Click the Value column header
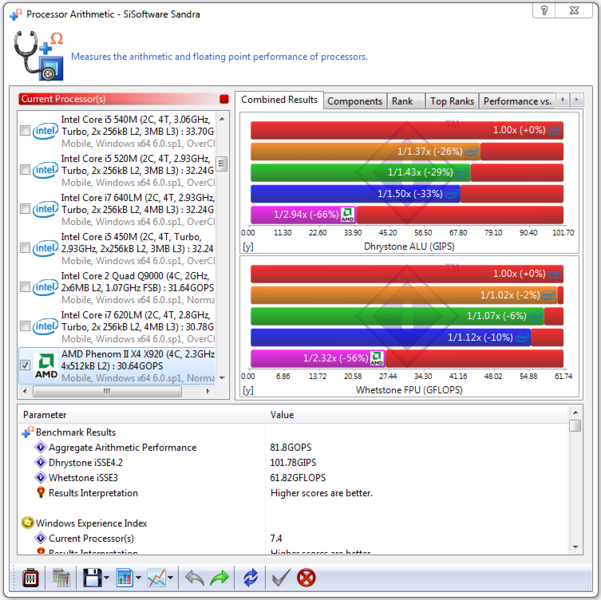This screenshot has height=600, width=601. 417,415
